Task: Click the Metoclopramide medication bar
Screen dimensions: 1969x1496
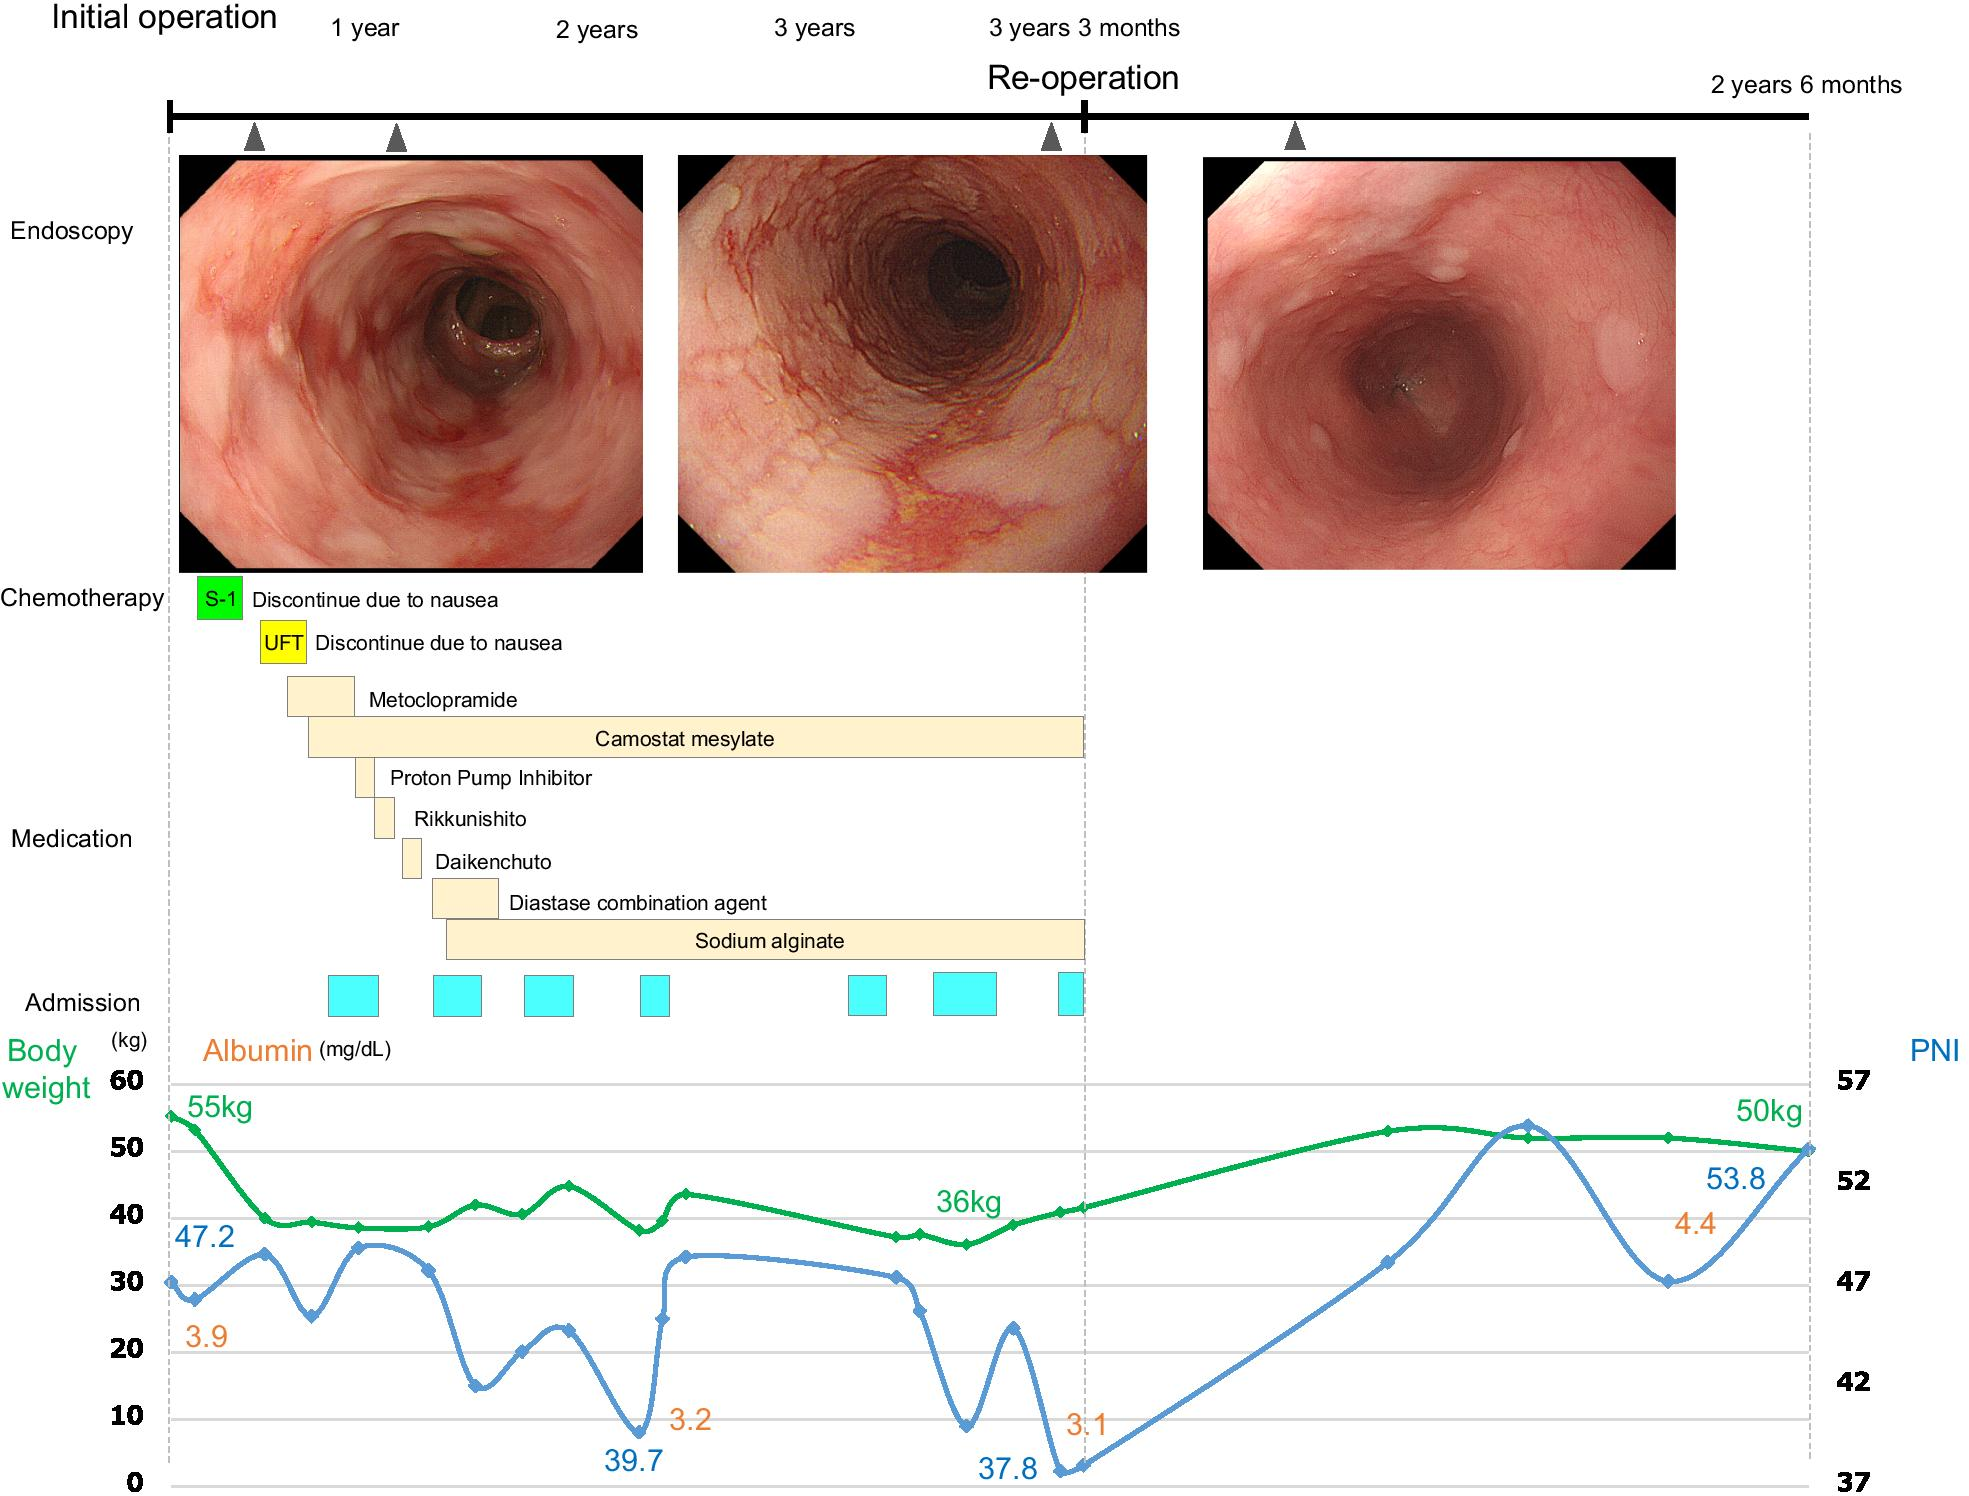Action: 321,696
